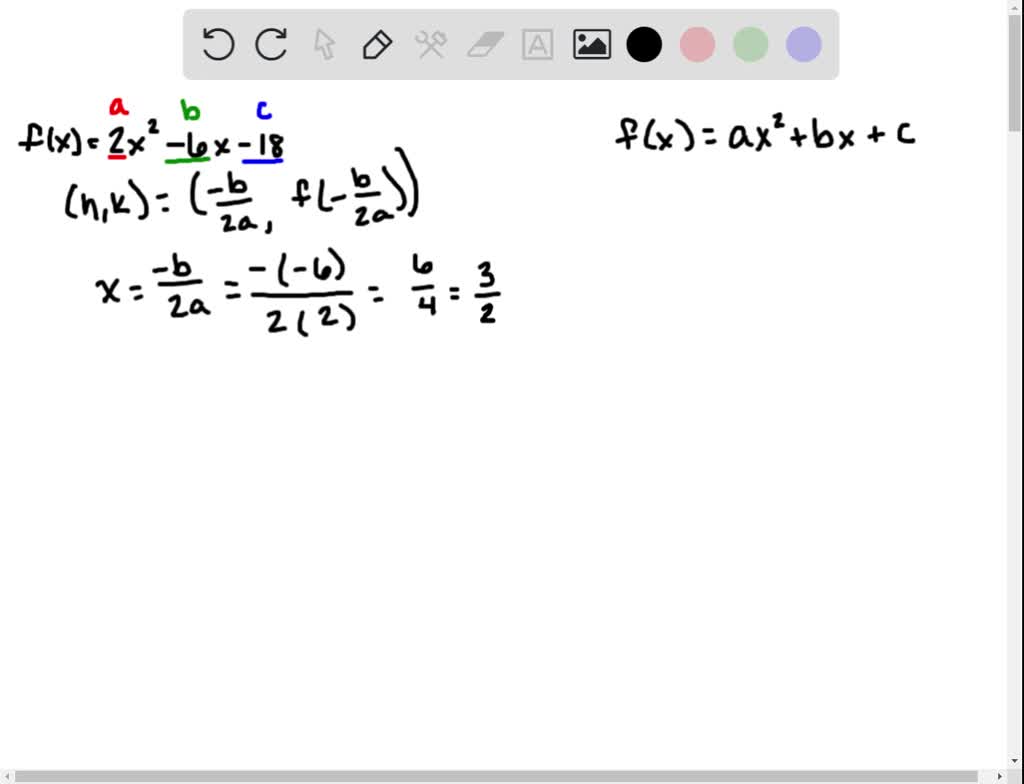The image size is (1024, 784).
Task: Select the Pen drawing tool
Action: point(377,45)
